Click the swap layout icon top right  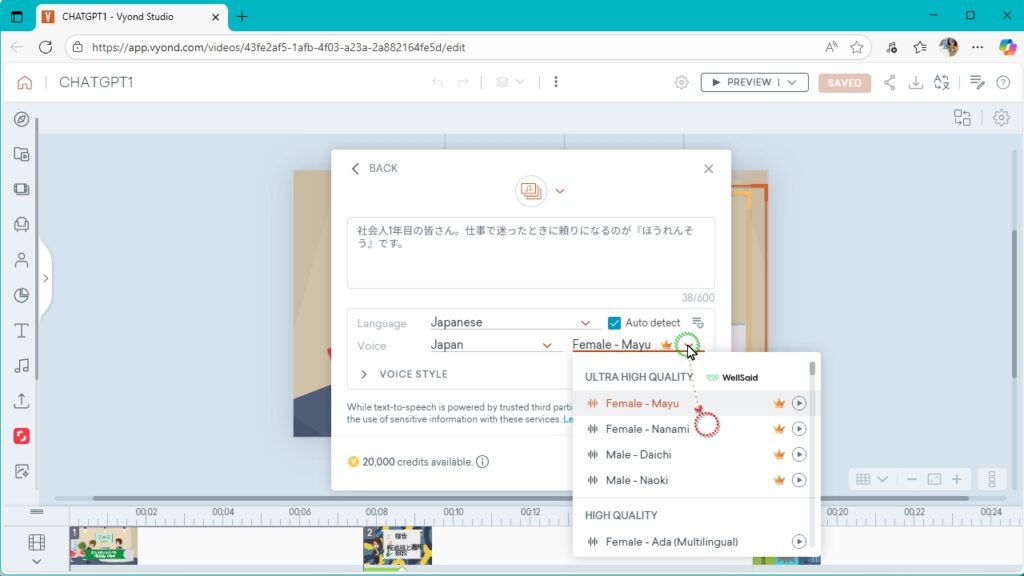[962, 118]
